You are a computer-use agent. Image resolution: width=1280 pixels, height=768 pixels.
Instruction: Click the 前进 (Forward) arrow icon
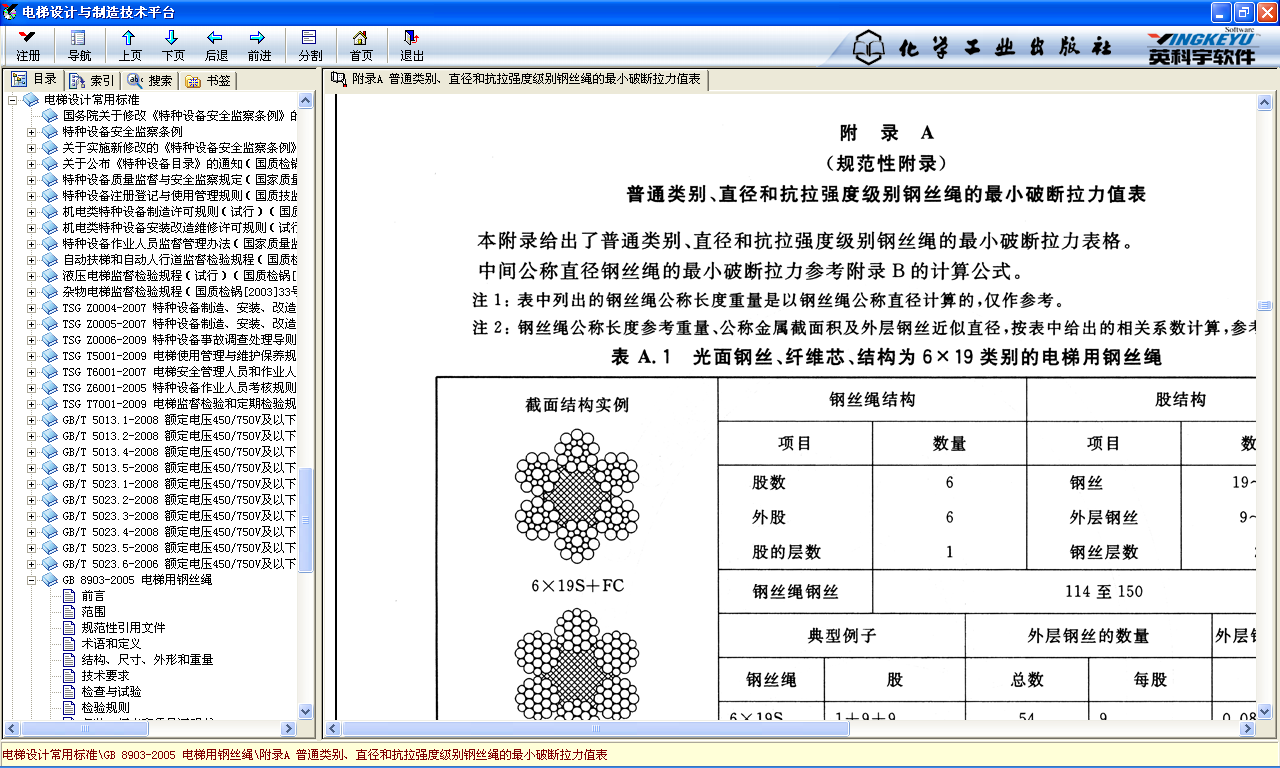(x=259, y=45)
